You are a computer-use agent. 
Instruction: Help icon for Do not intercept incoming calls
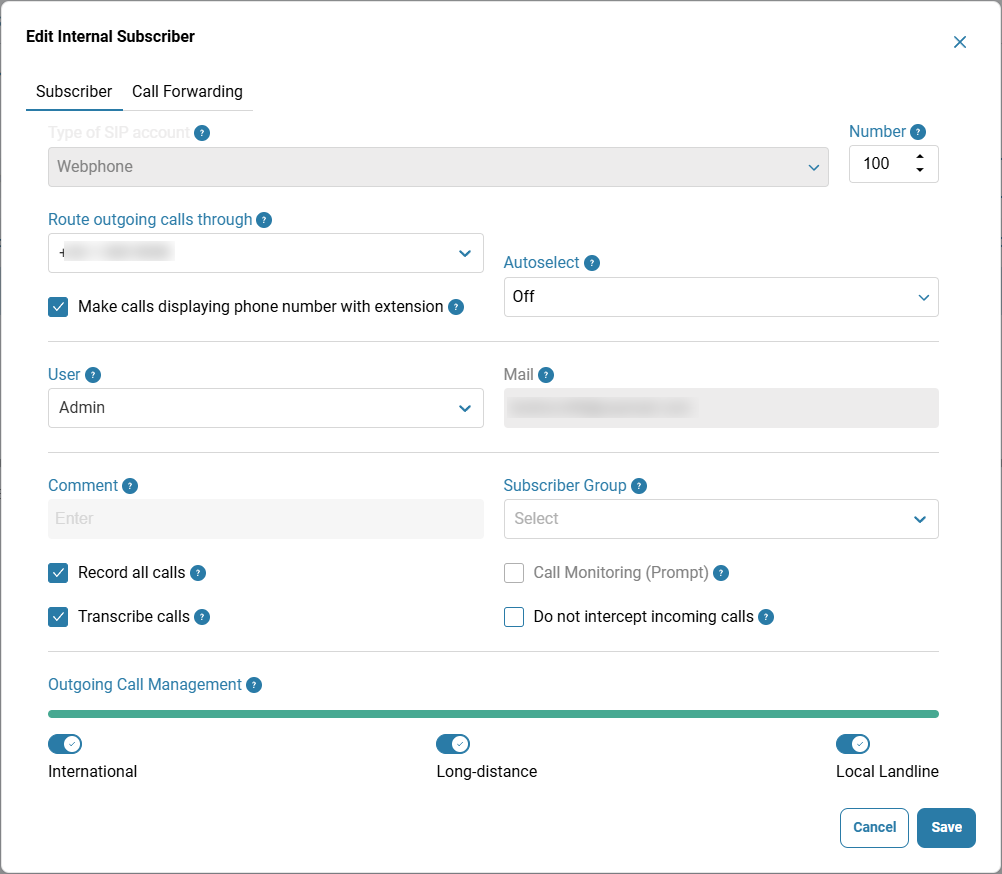coord(766,617)
